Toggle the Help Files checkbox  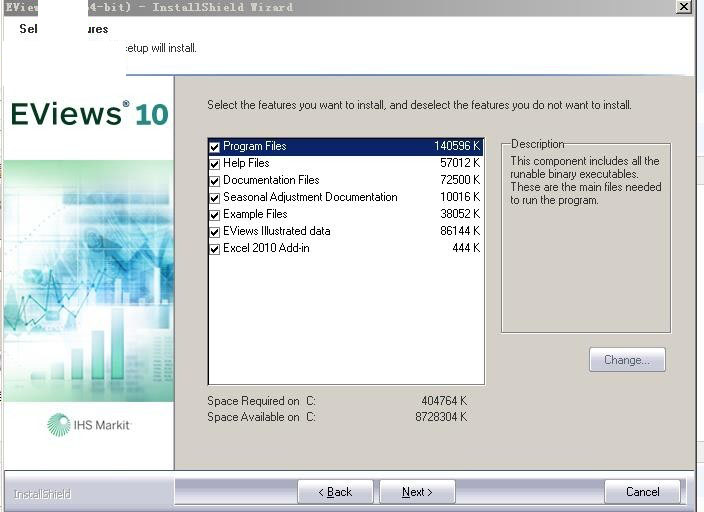click(x=215, y=164)
